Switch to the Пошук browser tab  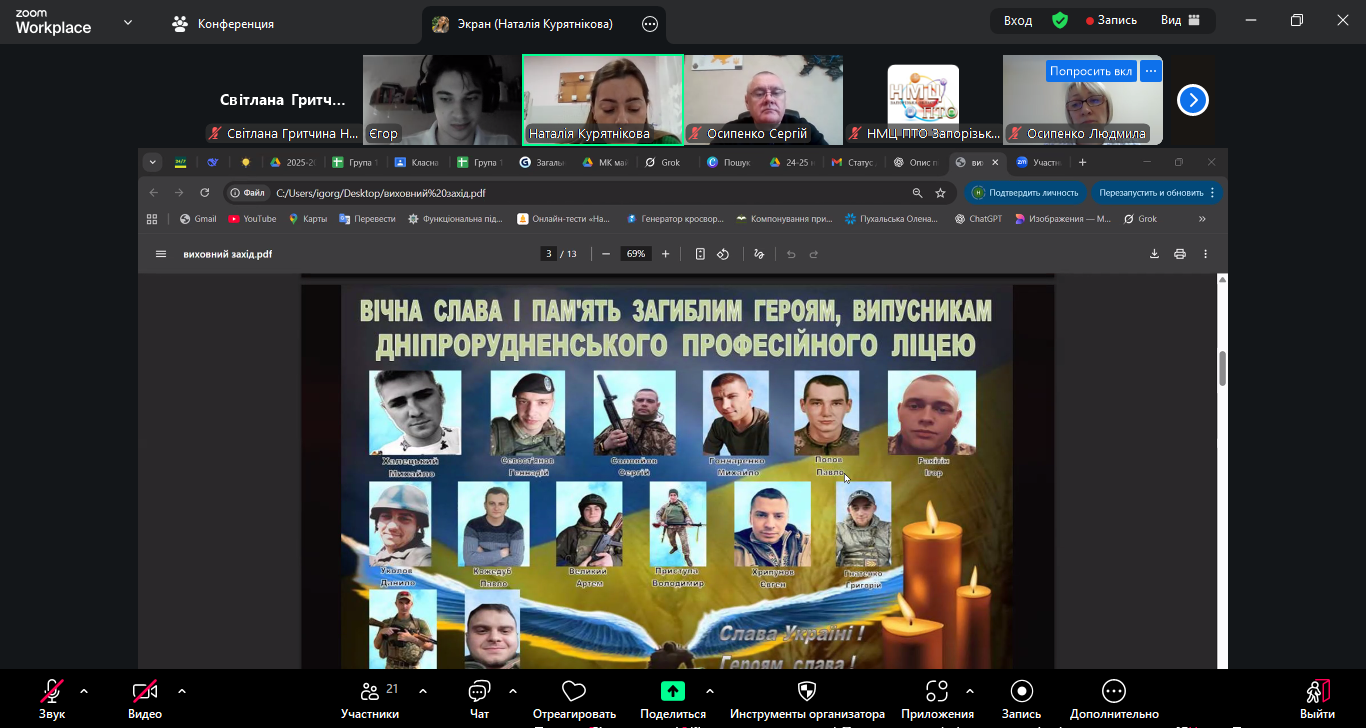[x=726, y=162]
